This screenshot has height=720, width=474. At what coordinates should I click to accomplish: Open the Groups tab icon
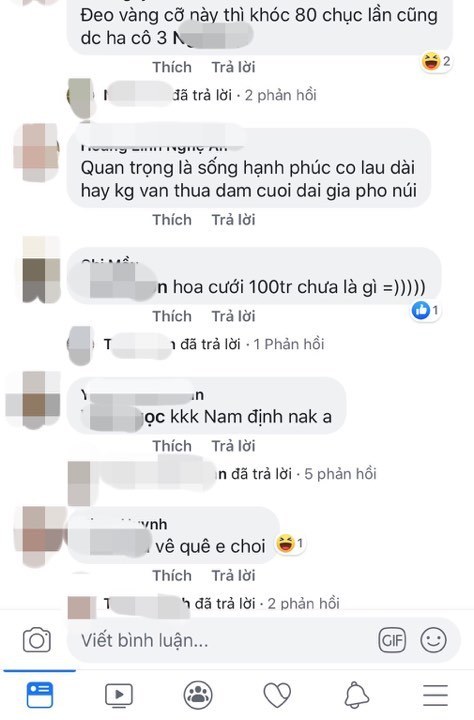[x=198, y=695]
